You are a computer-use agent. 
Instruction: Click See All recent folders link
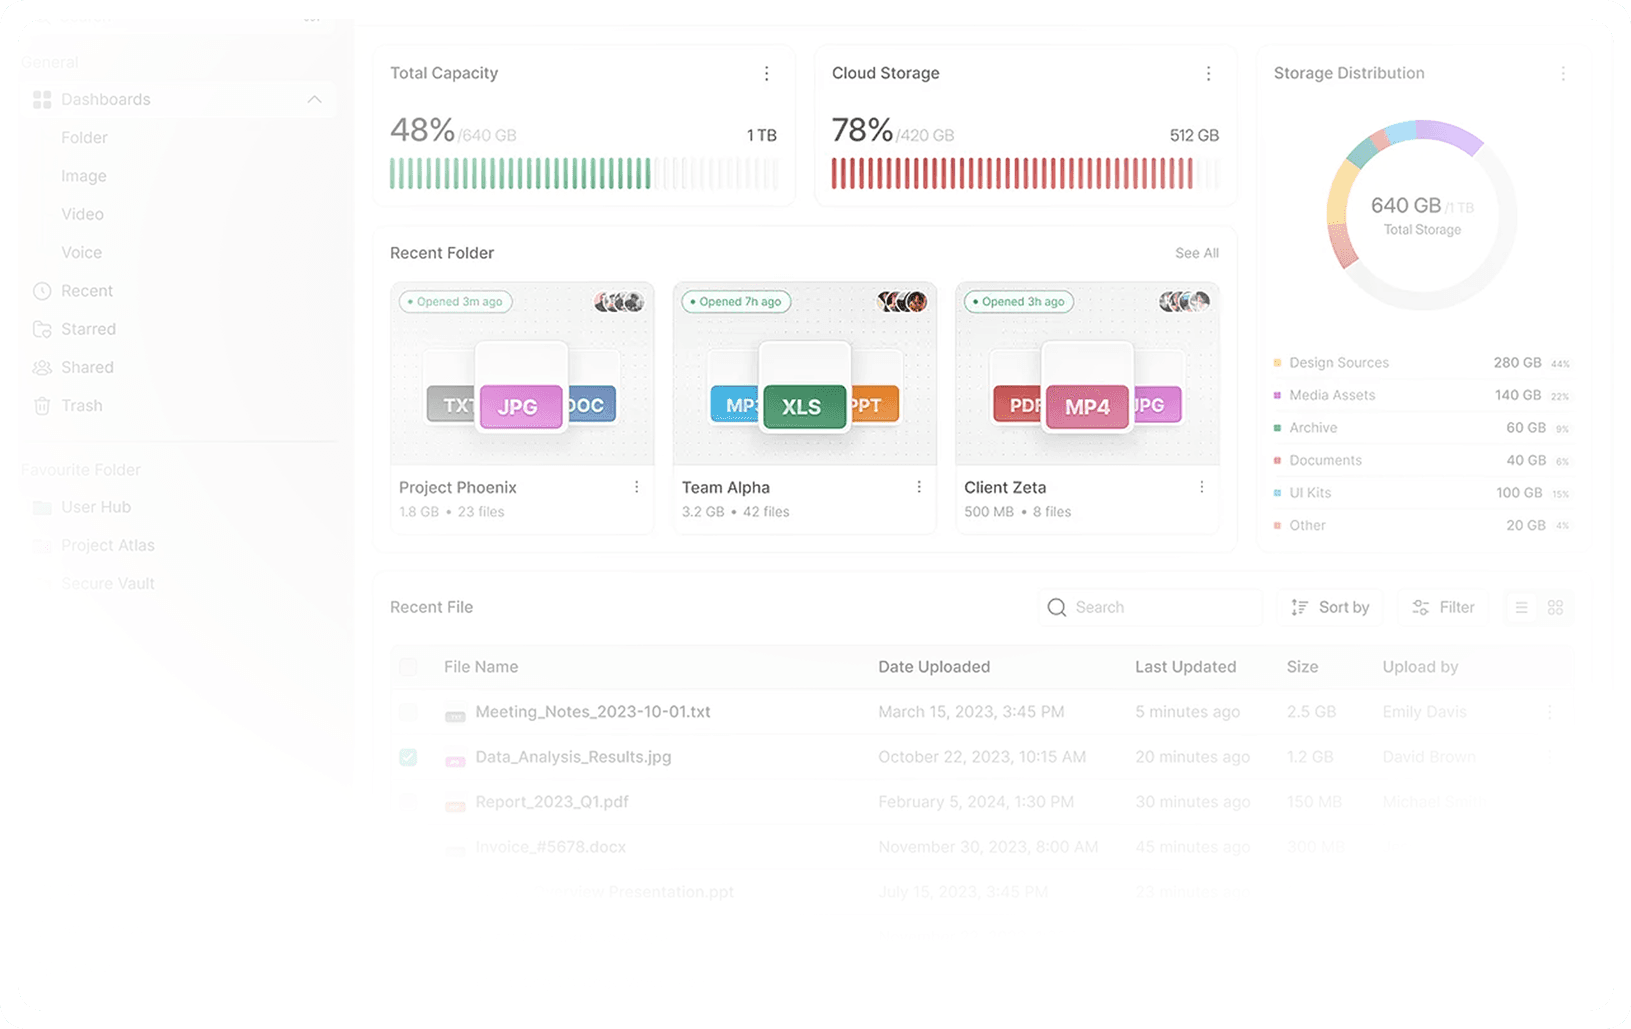[x=1197, y=253]
